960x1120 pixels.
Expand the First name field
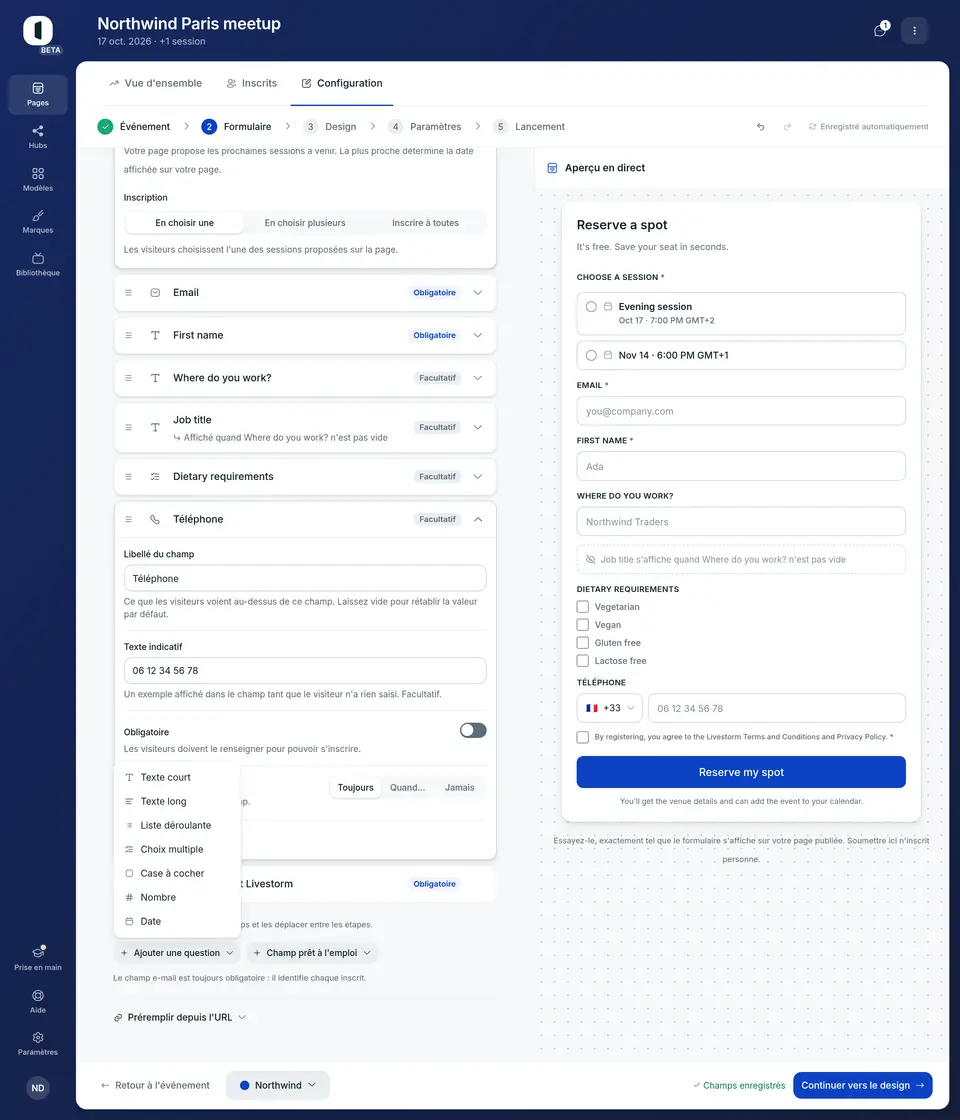[478, 335]
